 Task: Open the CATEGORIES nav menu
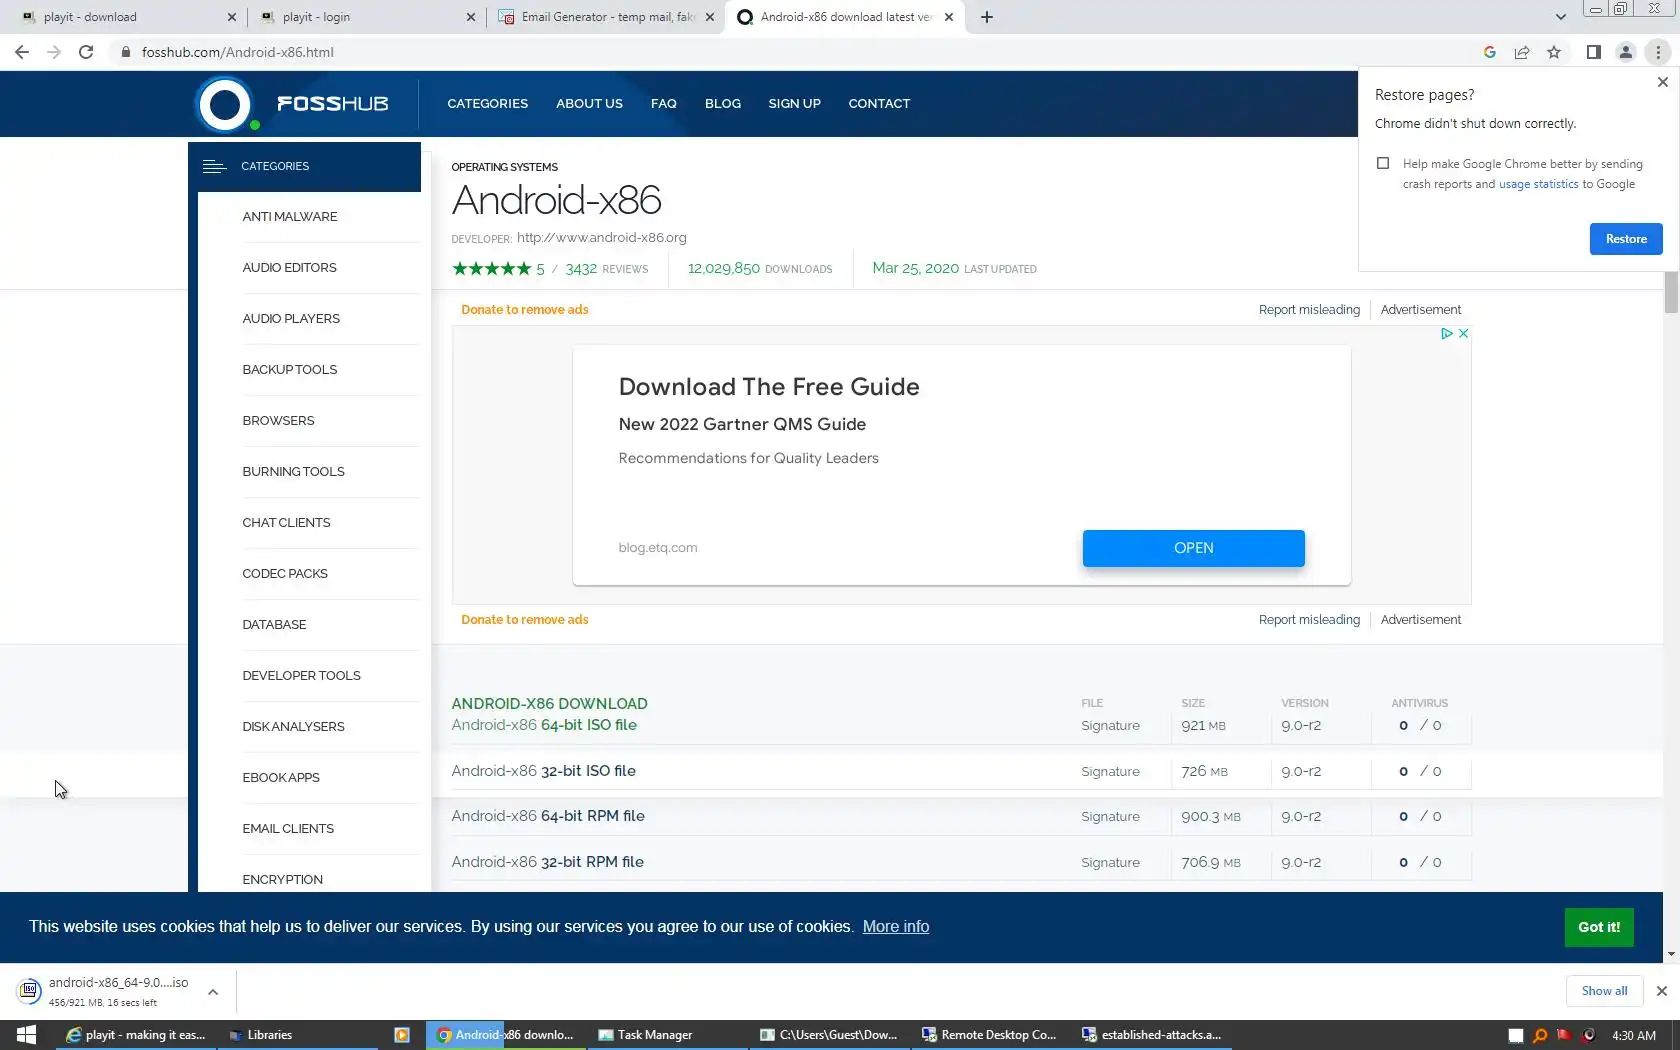487,104
